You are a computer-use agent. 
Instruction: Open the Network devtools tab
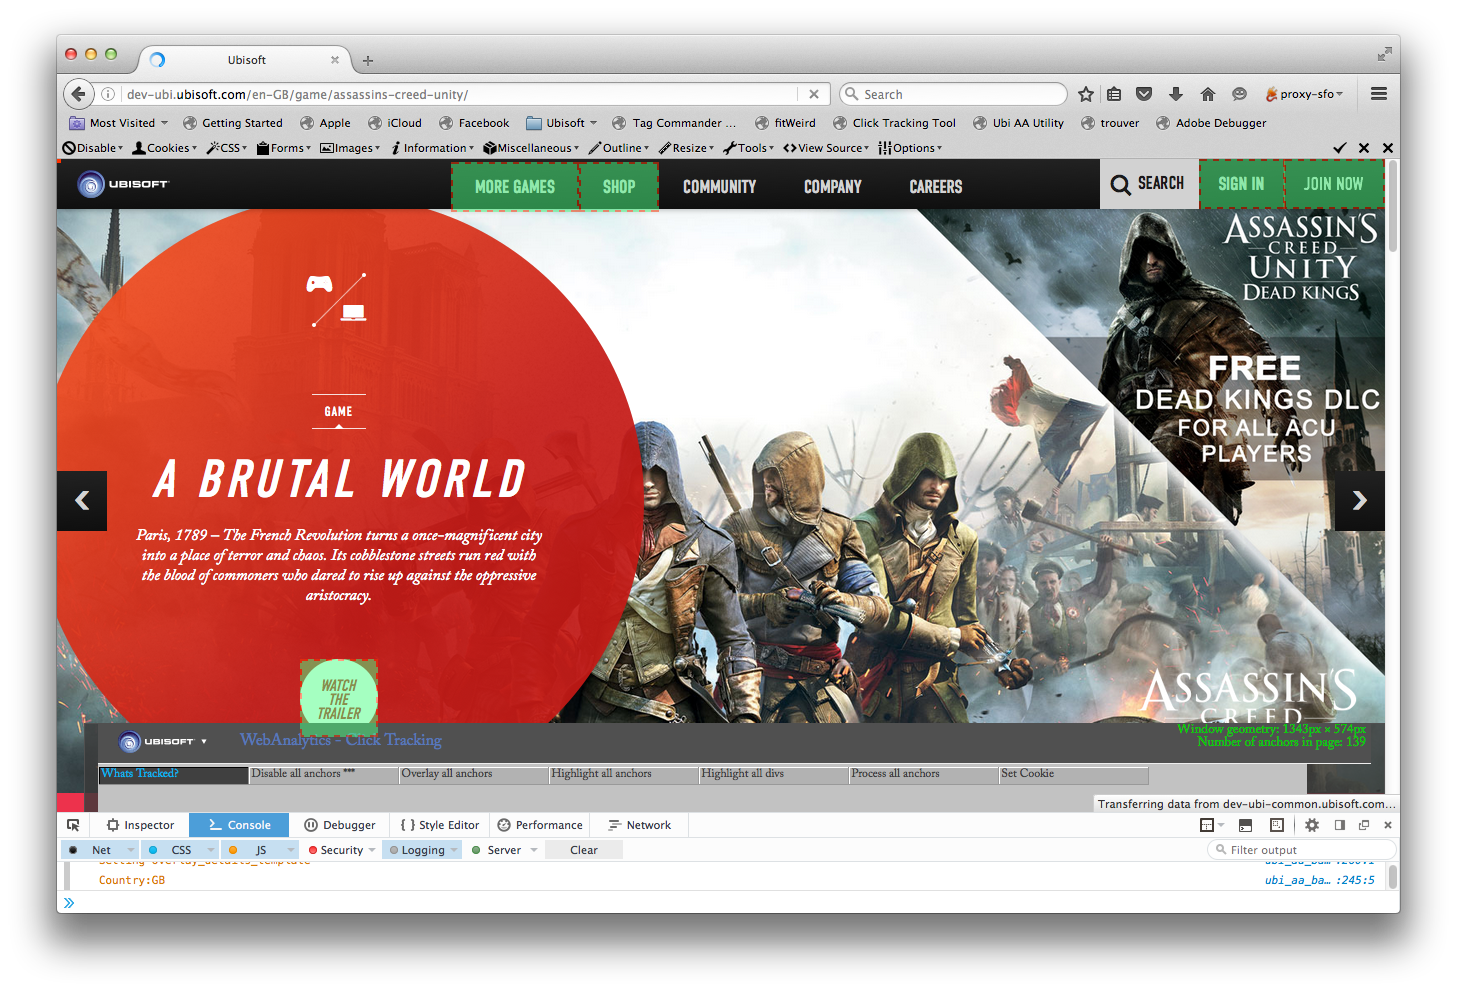(x=640, y=825)
